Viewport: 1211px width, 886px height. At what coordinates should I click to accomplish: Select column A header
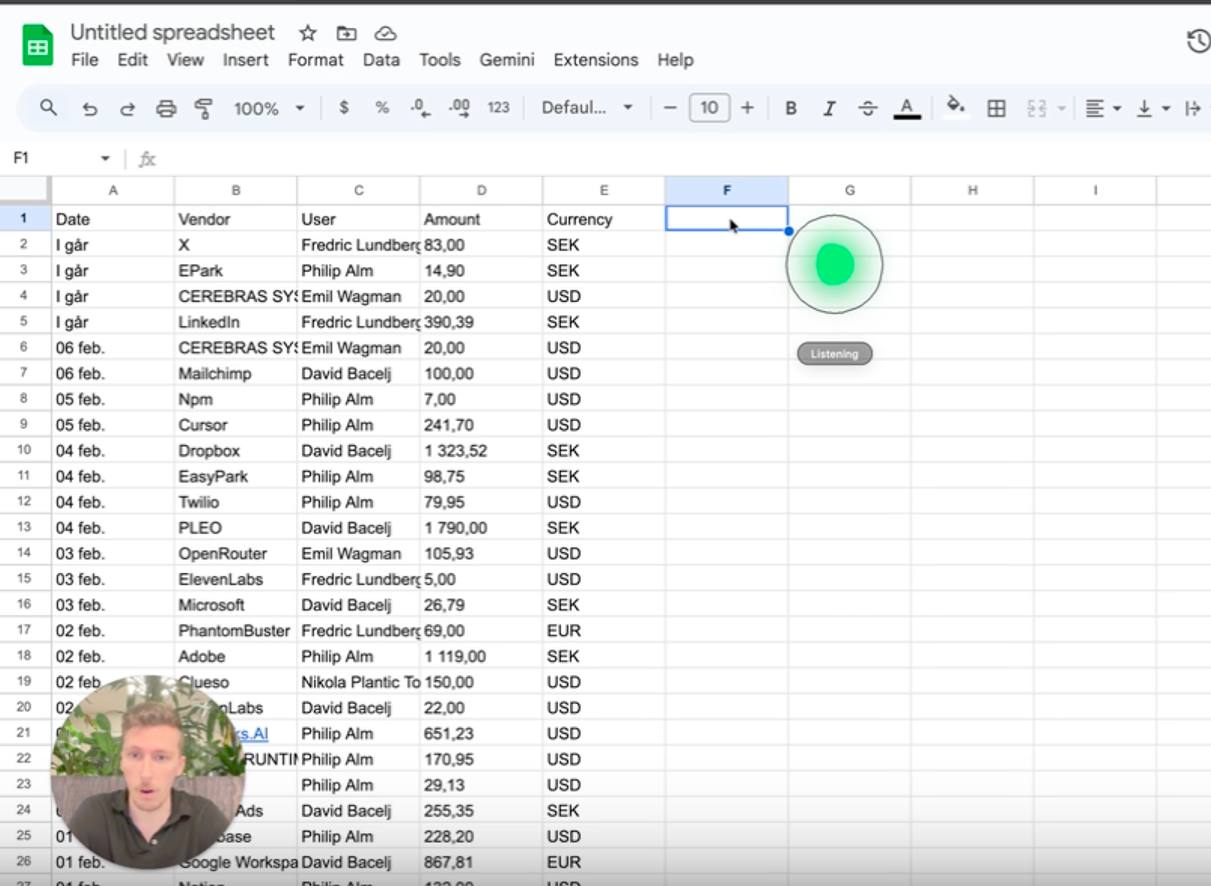(113, 190)
